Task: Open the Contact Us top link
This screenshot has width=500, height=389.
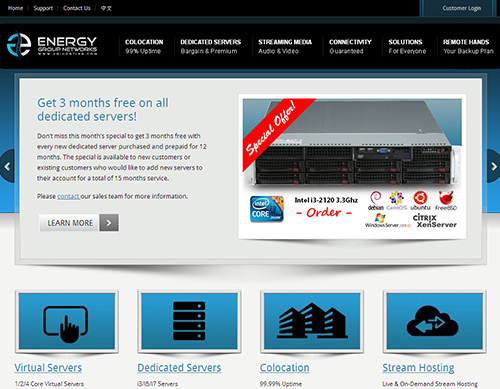Action: (77, 8)
